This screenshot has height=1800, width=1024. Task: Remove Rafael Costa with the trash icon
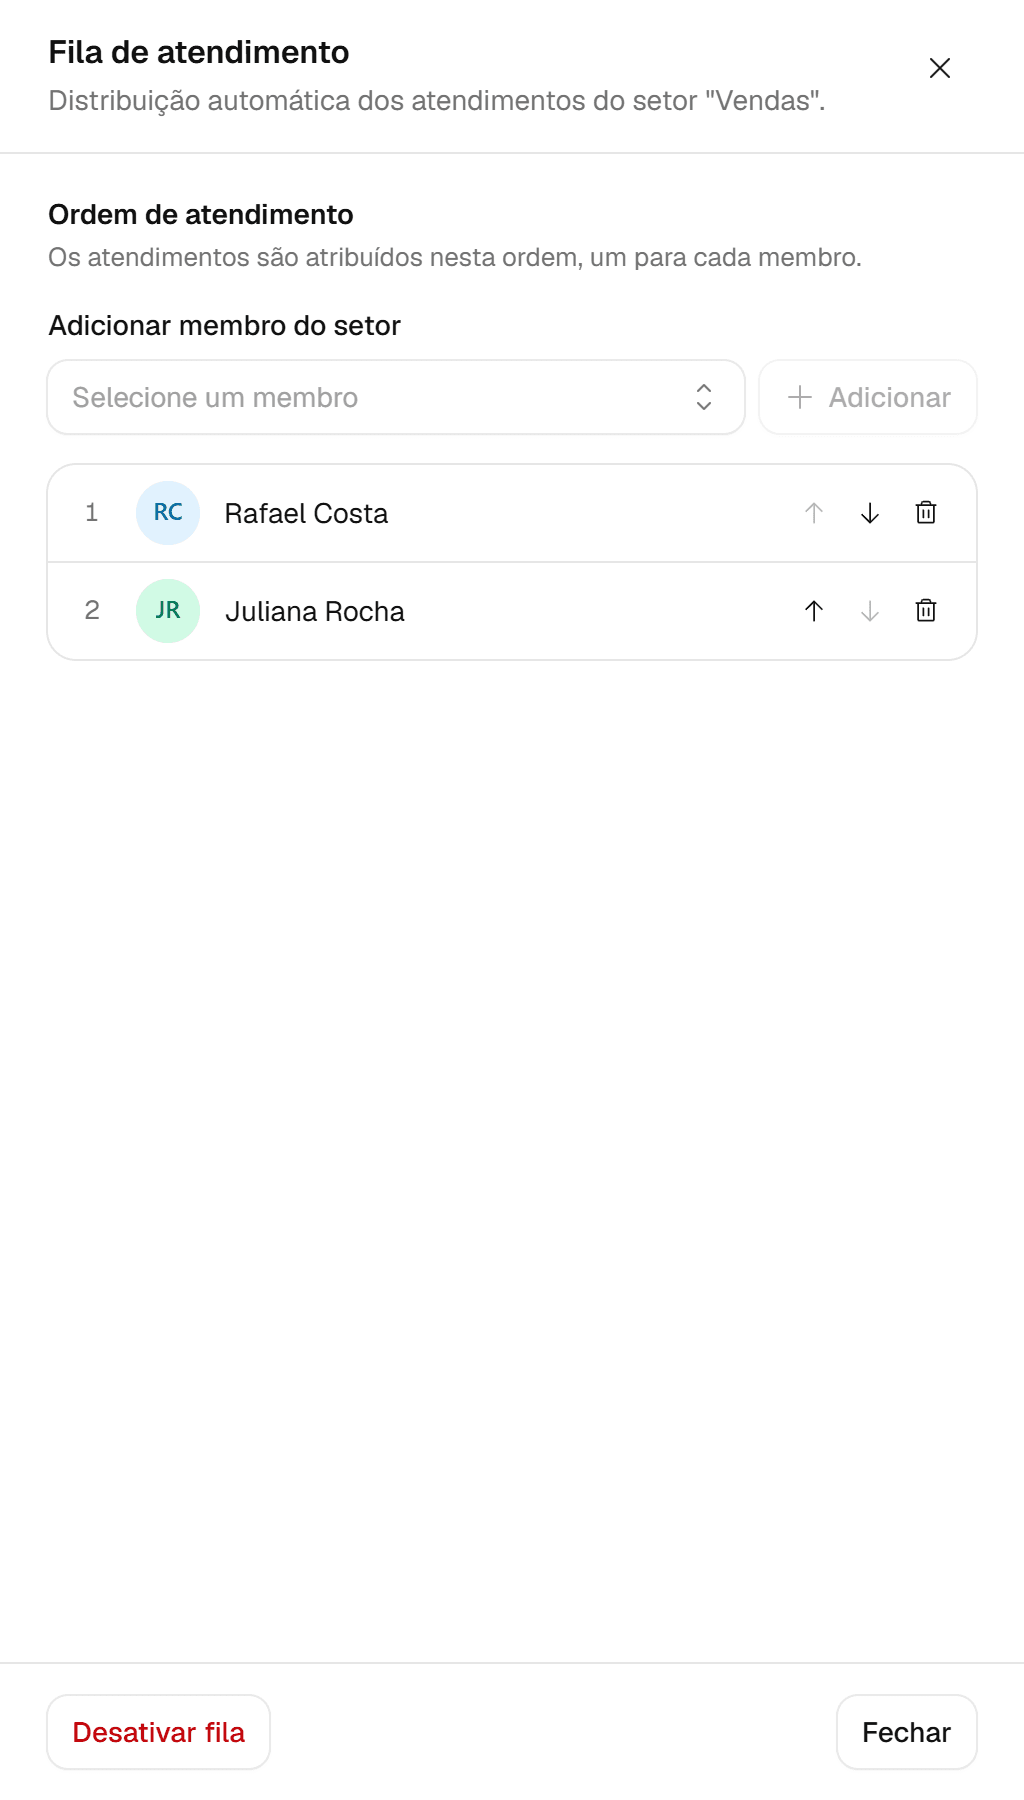926,513
